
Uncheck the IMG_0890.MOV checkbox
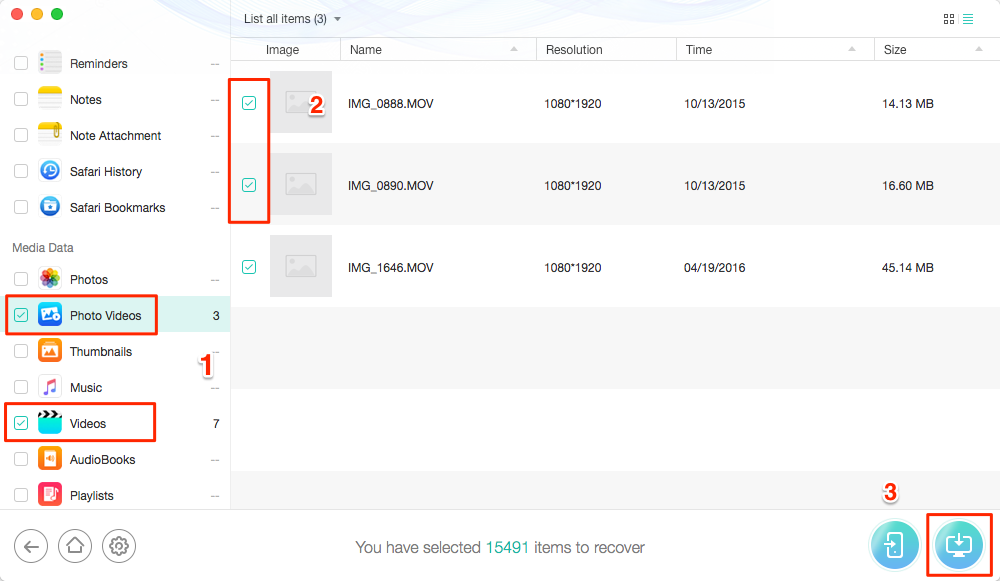(249, 185)
